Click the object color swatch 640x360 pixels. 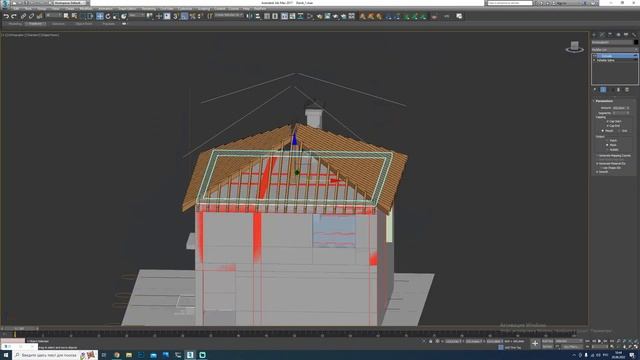click(636, 42)
